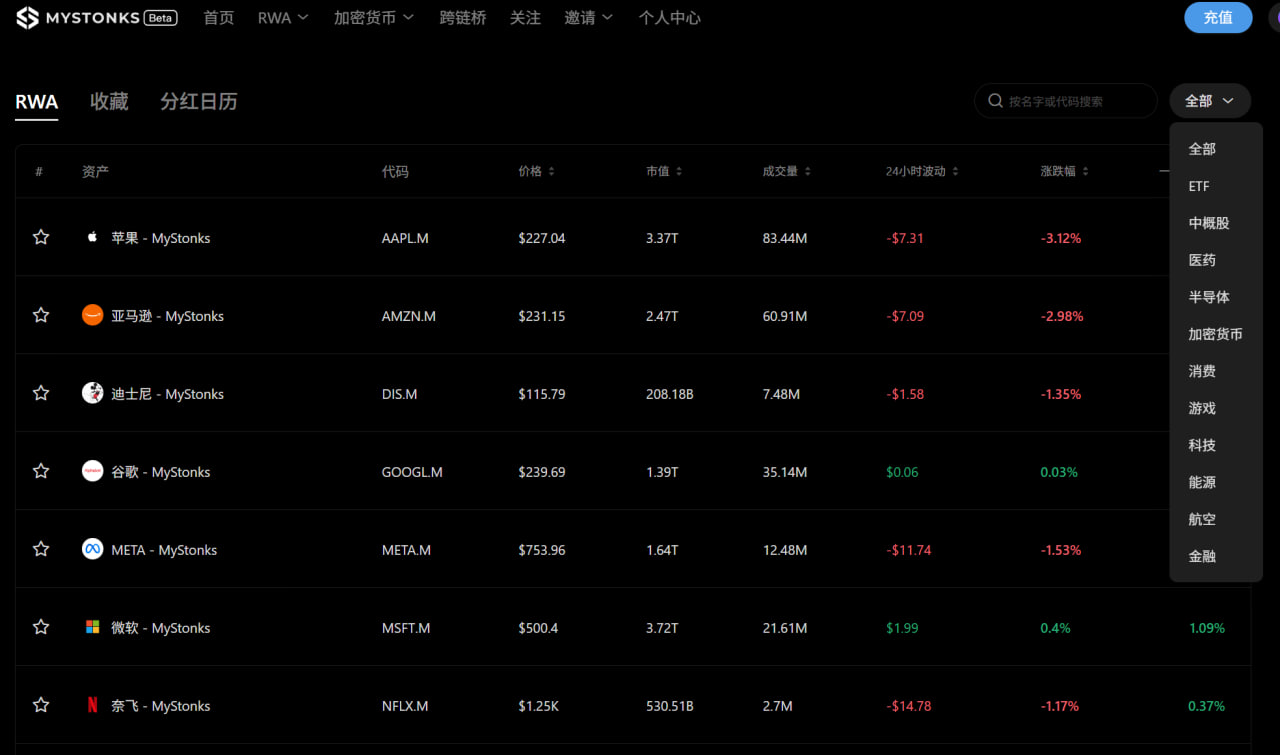Click the Google row logo icon
This screenshot has width=1280, height=755.
click(92, 471)
